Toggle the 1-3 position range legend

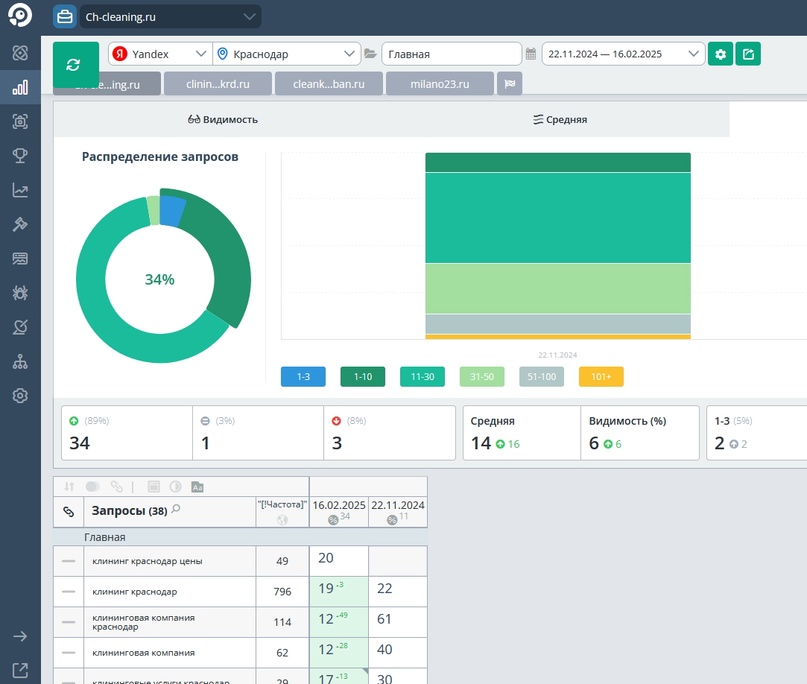tap(303, 377)
